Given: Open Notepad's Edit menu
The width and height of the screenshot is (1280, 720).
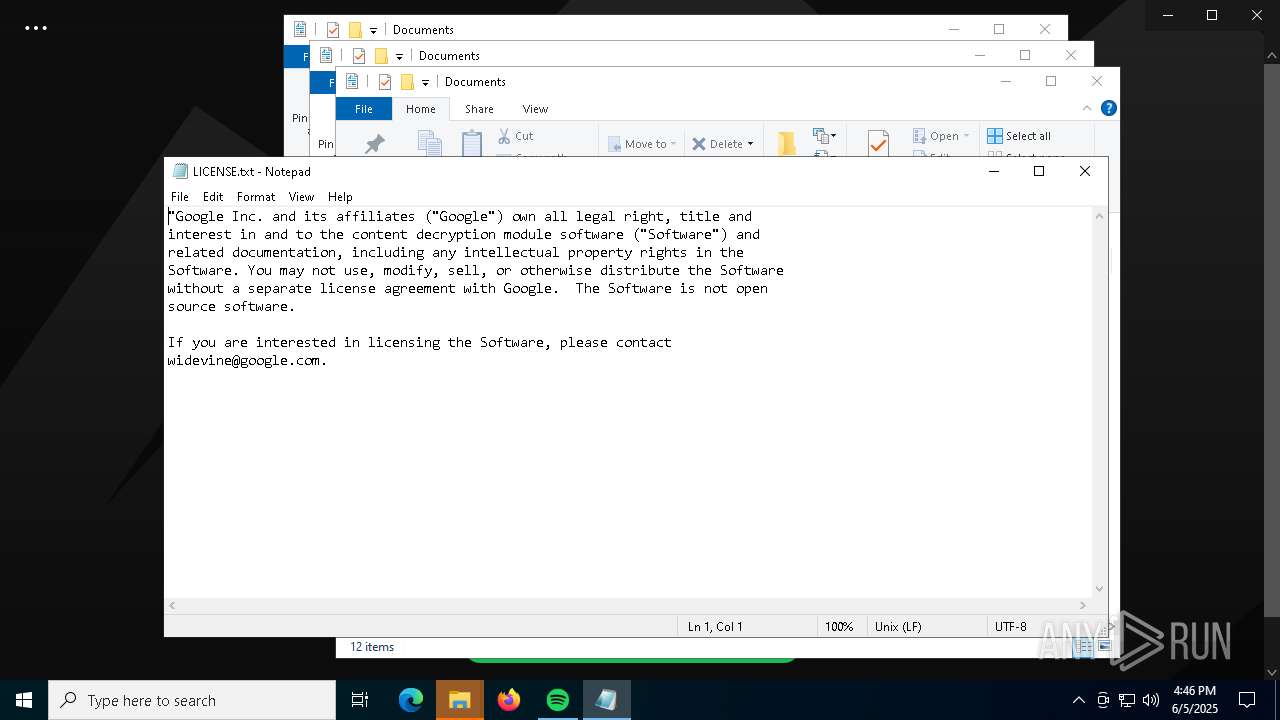Looking at the screenshot, I should click(213, 197).
